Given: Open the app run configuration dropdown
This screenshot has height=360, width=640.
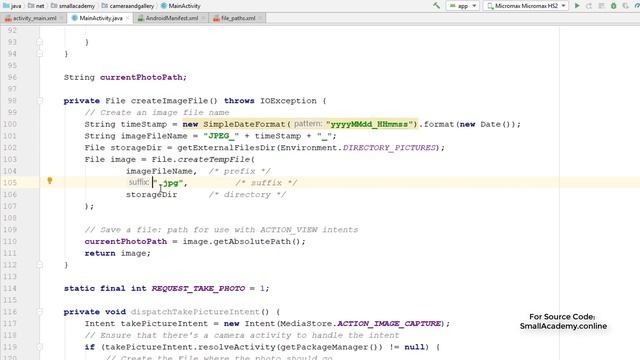Looking at the screenshot, I should coord(462,6).
